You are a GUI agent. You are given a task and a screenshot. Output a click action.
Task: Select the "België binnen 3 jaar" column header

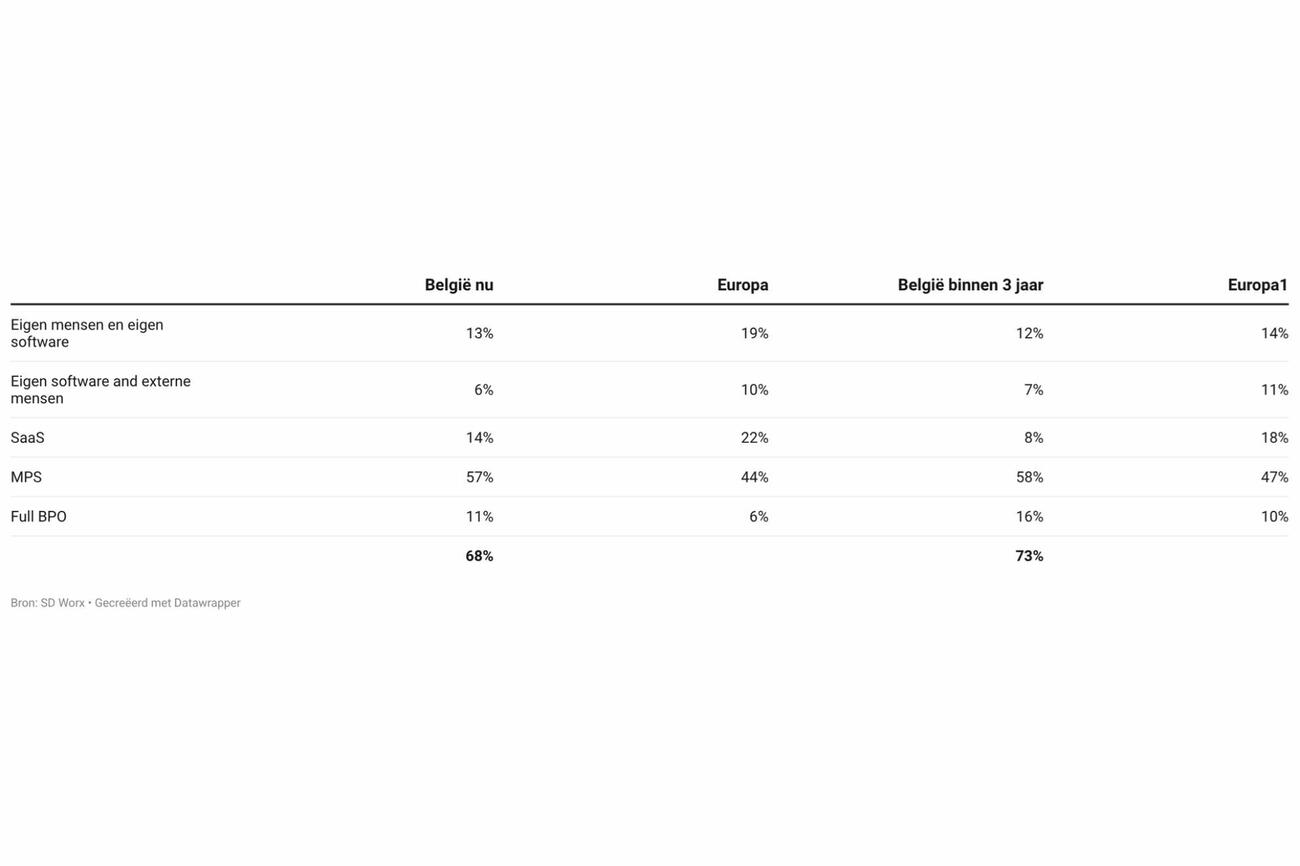click(970, 285)
